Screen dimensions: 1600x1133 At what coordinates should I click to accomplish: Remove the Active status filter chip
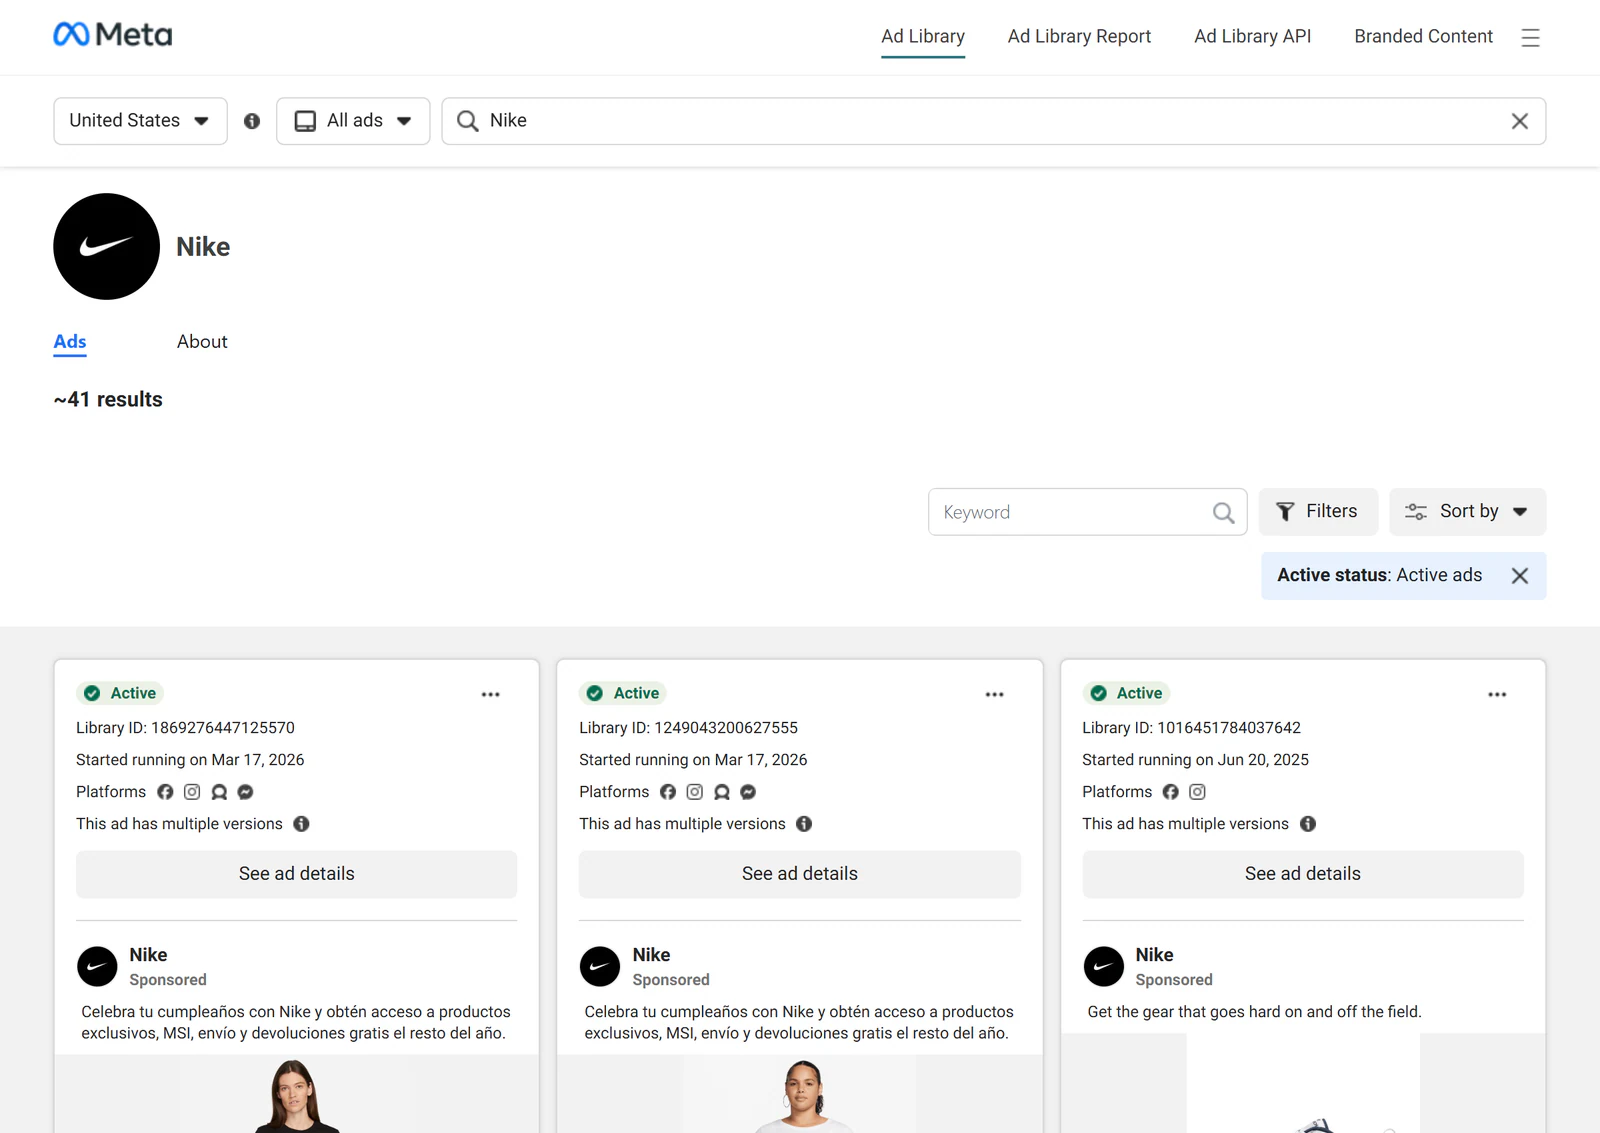coord(1519,576)
